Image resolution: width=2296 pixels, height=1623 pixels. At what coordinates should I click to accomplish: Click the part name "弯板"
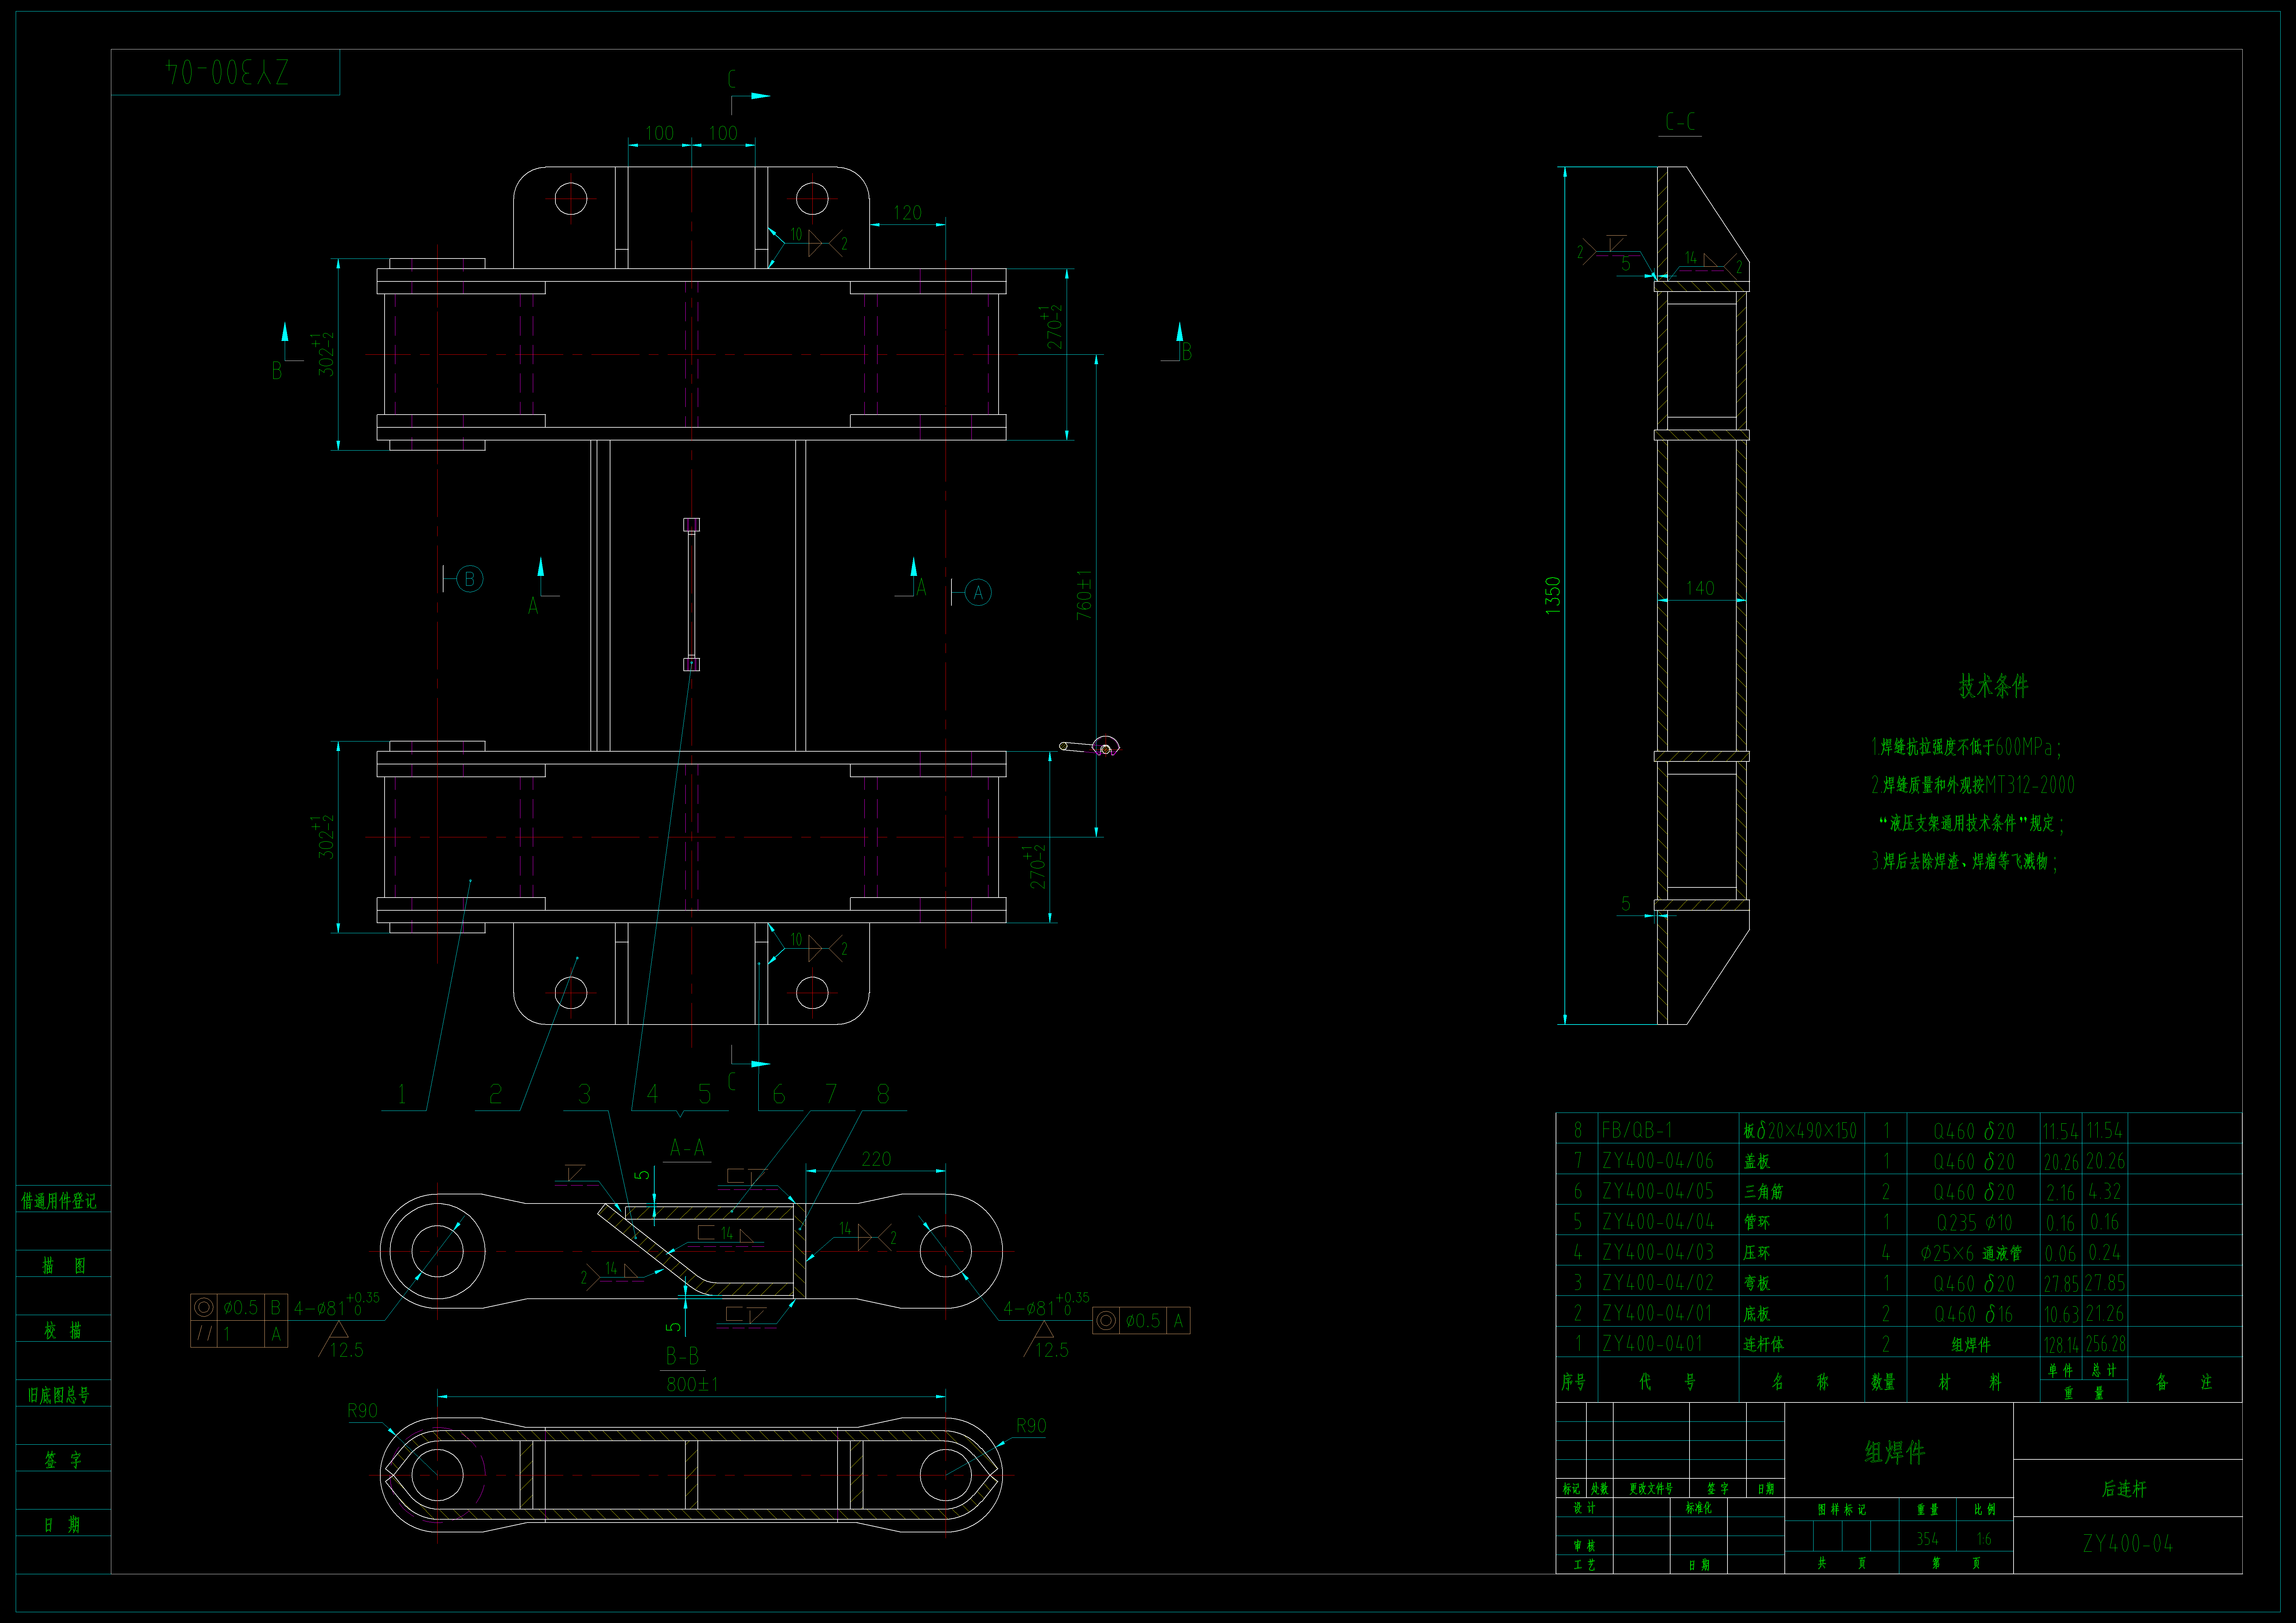pos(1757,1283)
